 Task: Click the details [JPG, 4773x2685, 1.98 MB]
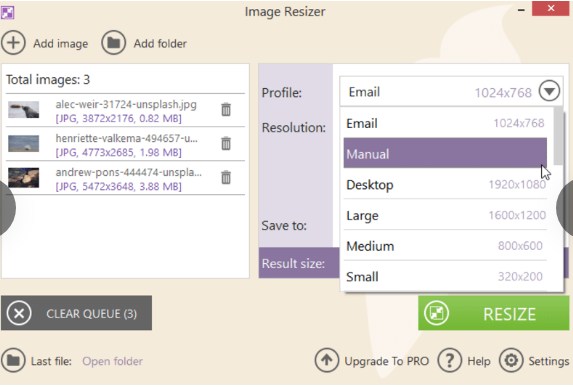tap(118, 152)
